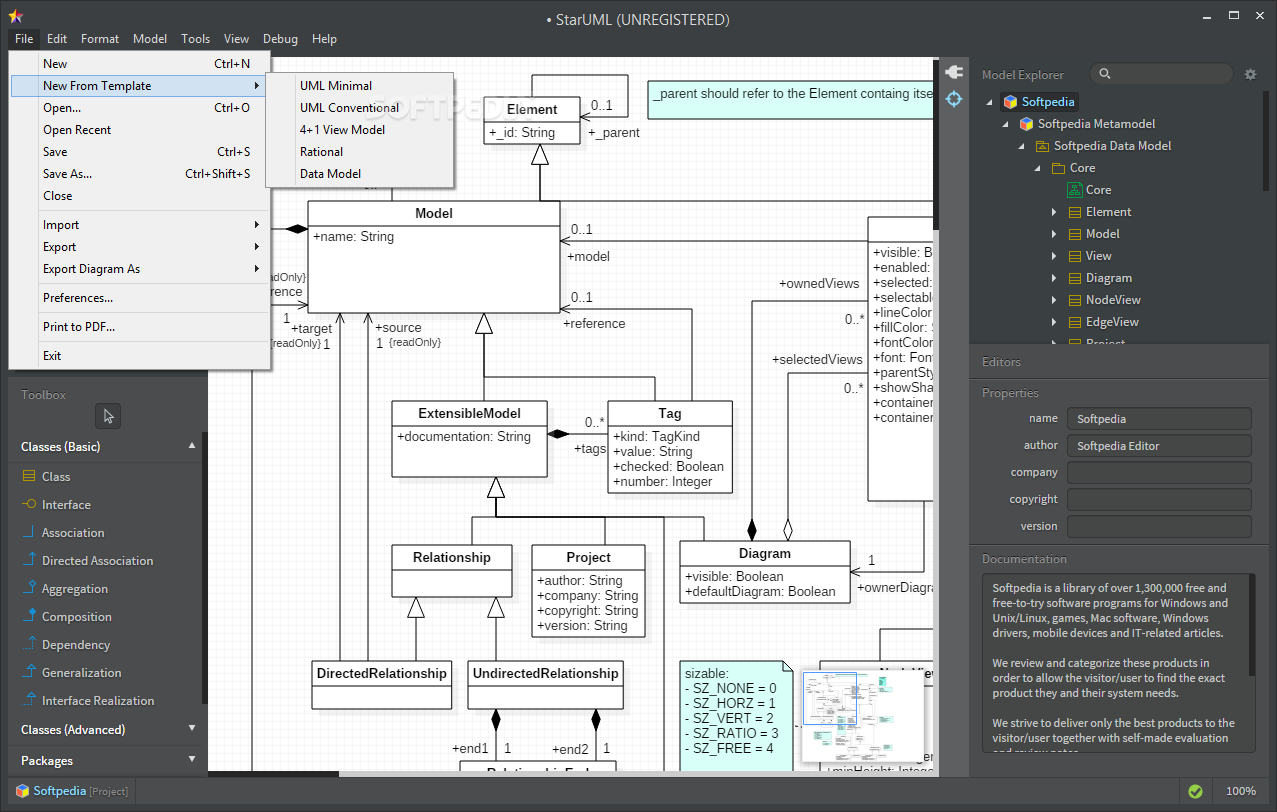Select the View class in Model Explorer
This screenshot has height=812, width=1277.
(x=1098, y=256)
